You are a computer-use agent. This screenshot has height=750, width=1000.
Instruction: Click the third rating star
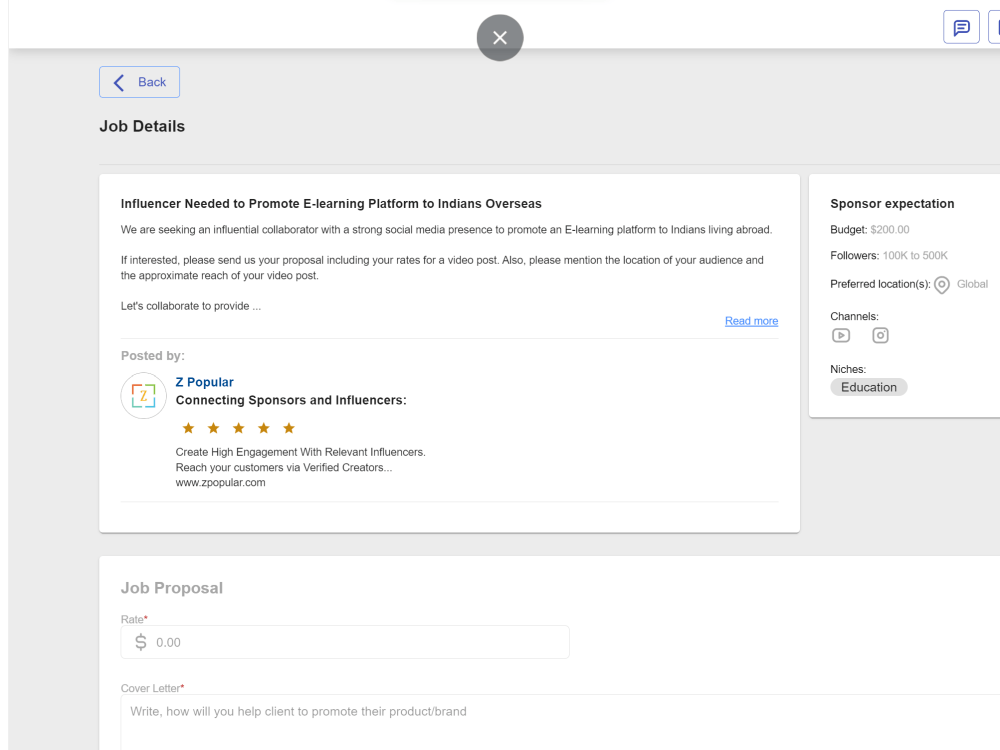coord(239,428)
